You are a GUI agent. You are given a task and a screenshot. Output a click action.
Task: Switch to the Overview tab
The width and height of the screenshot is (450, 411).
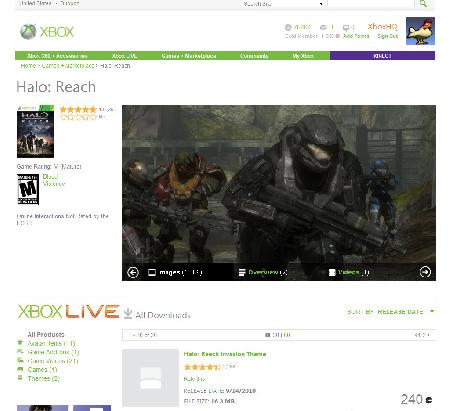tap(263, 272)
